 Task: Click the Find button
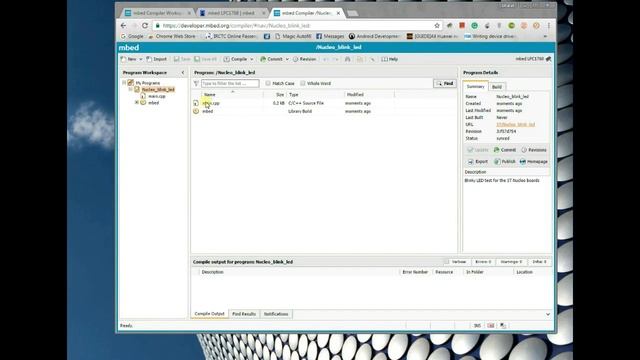[x=444, y=83]
